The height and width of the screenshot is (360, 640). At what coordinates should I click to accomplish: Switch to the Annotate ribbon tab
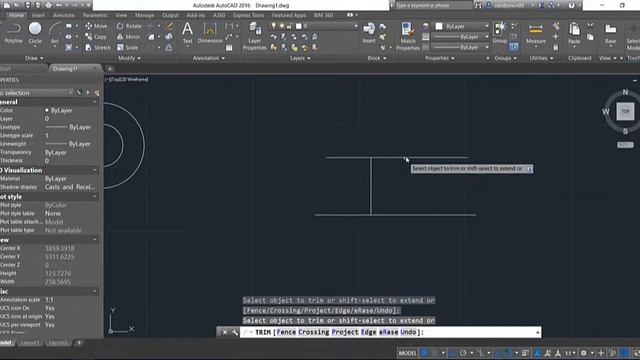click(64, 15)
